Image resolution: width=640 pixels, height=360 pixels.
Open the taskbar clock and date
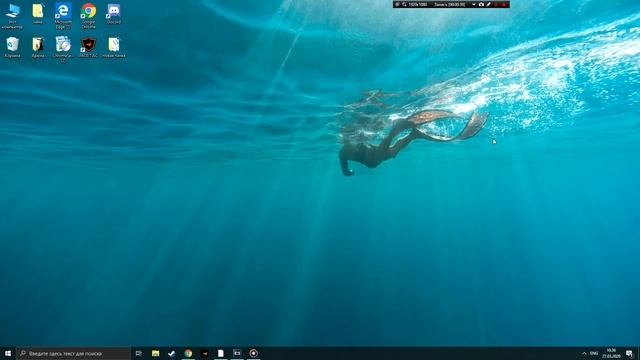[611, 353]
